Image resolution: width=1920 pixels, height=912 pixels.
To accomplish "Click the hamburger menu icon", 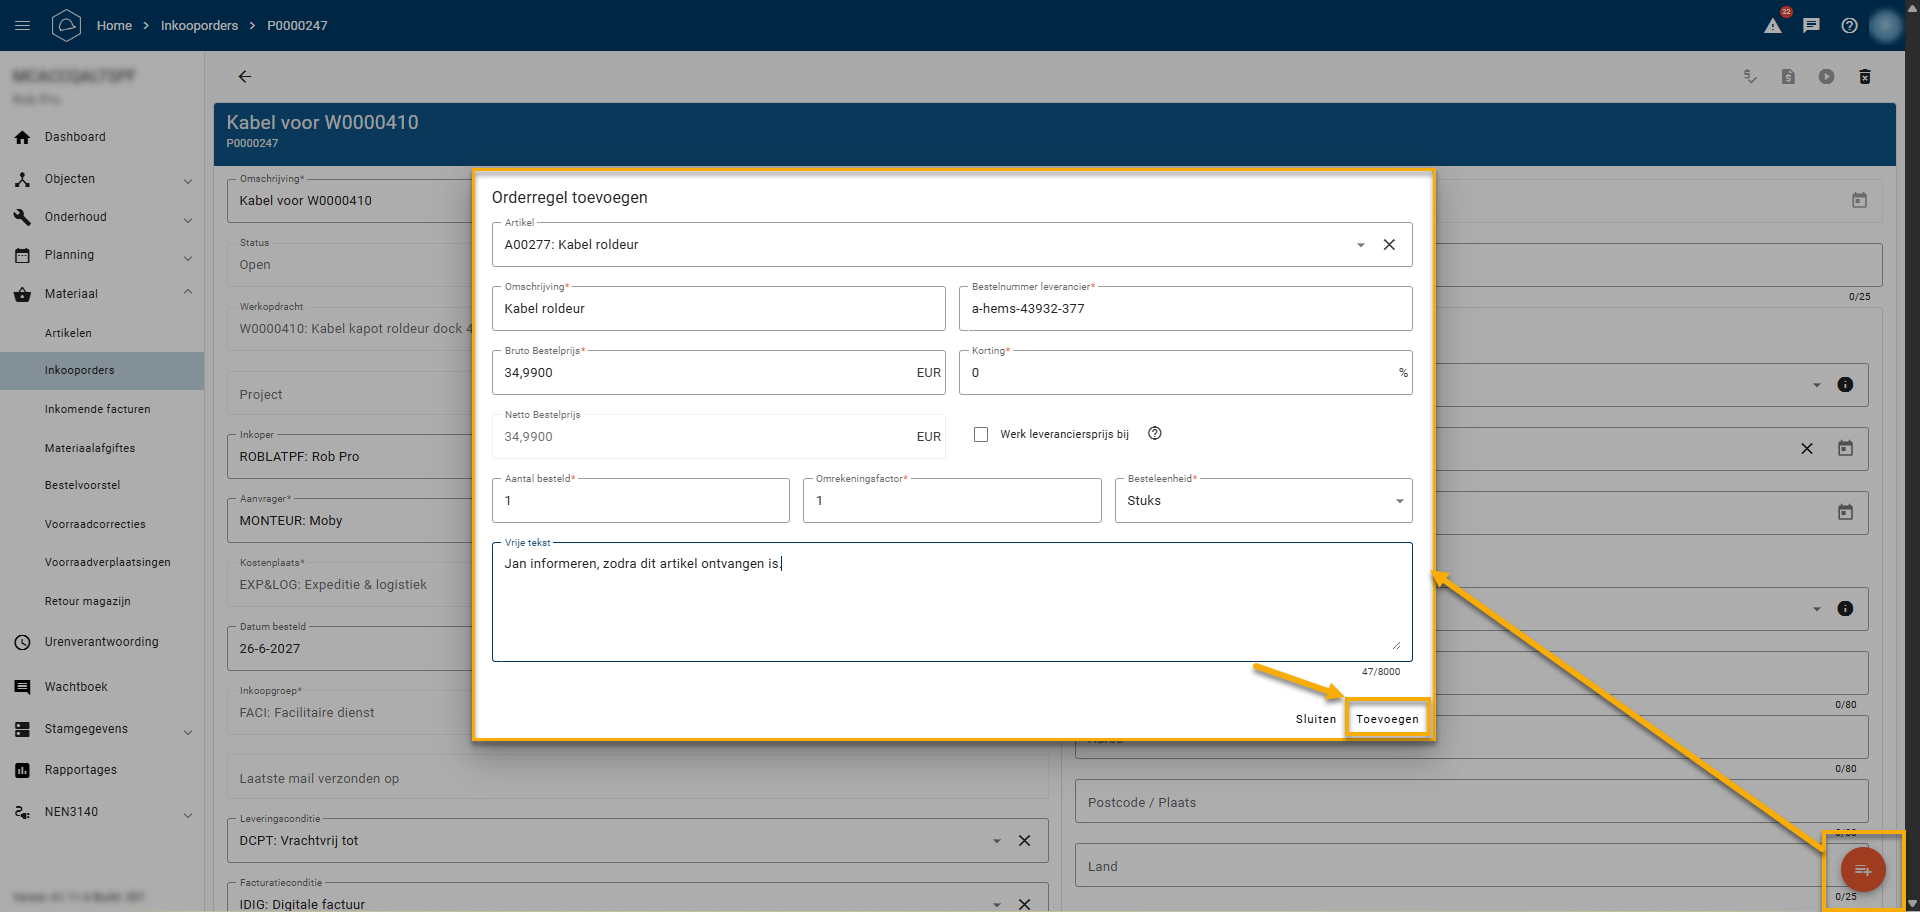I will [x=22, y=25].
